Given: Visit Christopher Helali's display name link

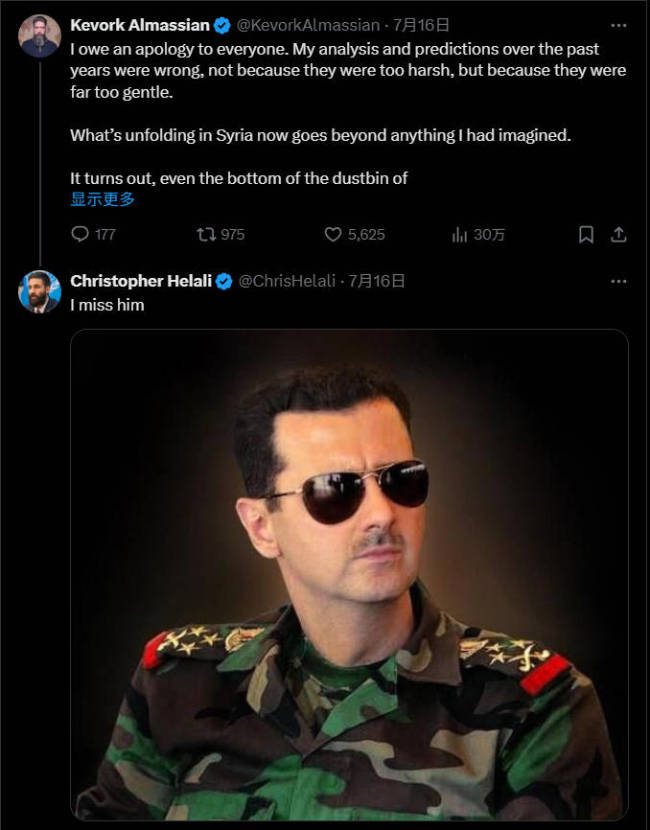Looking at the screenshot, I should [x=140, y=282].
